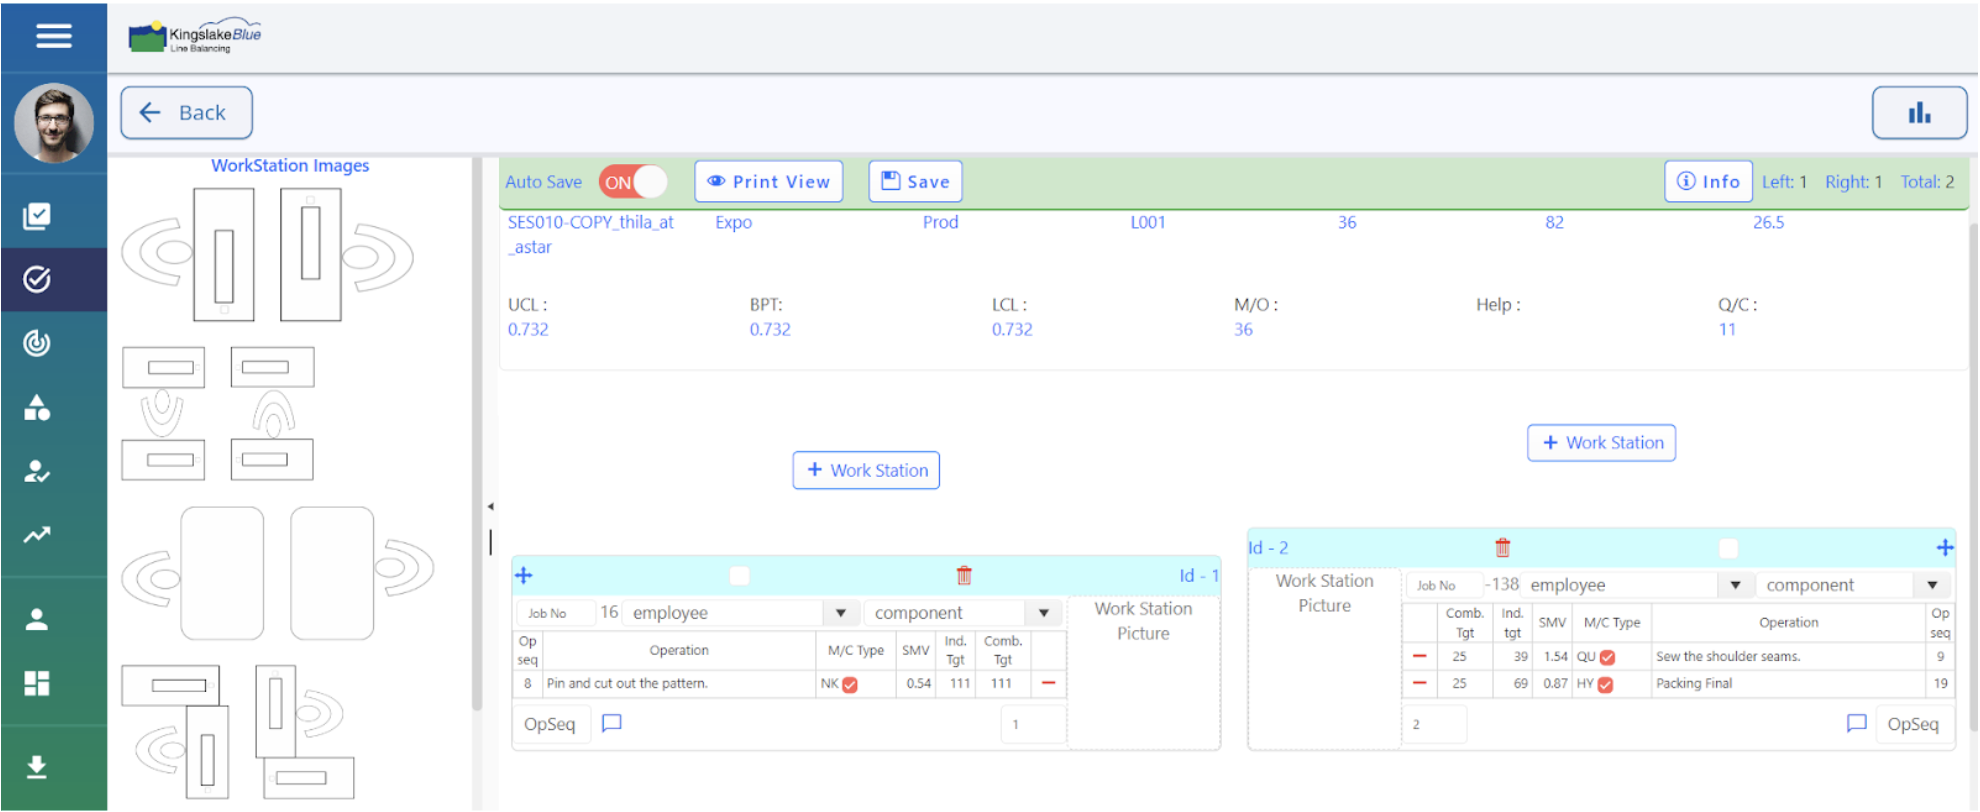
Task: Click plus icon on workstation Id - 1
Action: [x=524, y=575]
